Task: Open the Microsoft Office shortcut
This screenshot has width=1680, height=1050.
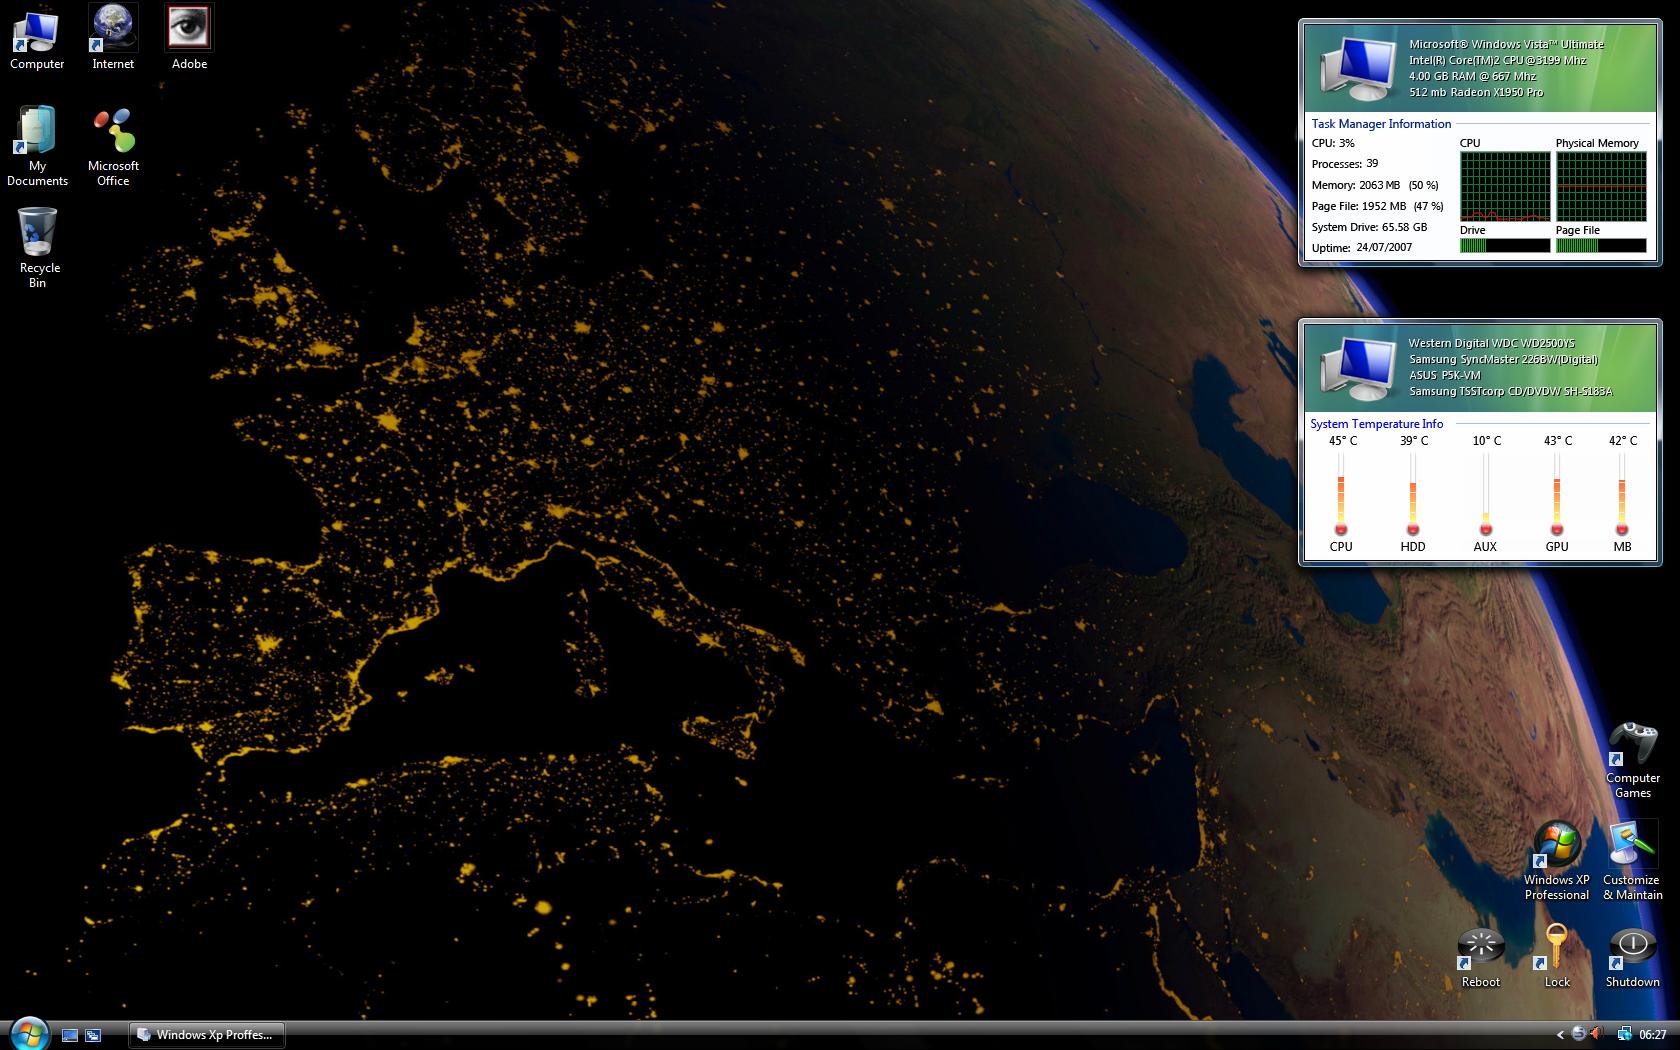Action: (x=113, y=132)
